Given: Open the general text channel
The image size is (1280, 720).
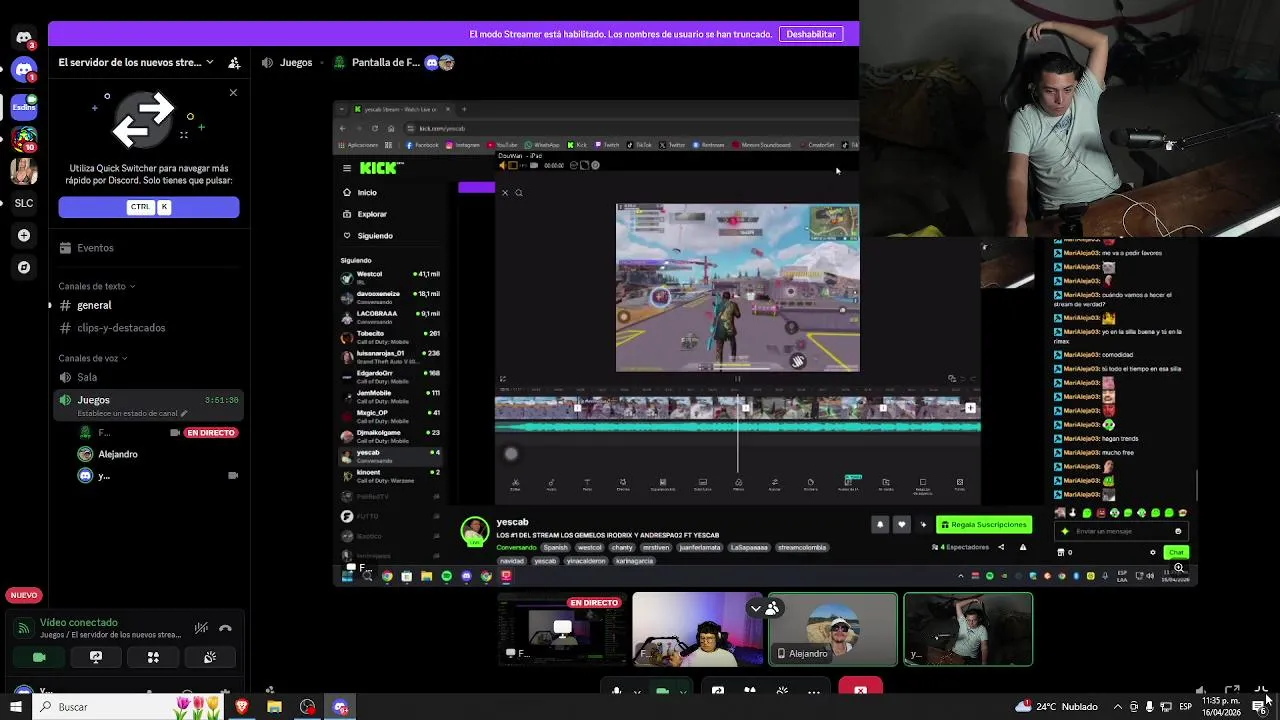Looking at the screenshot, I should (148, 305).
